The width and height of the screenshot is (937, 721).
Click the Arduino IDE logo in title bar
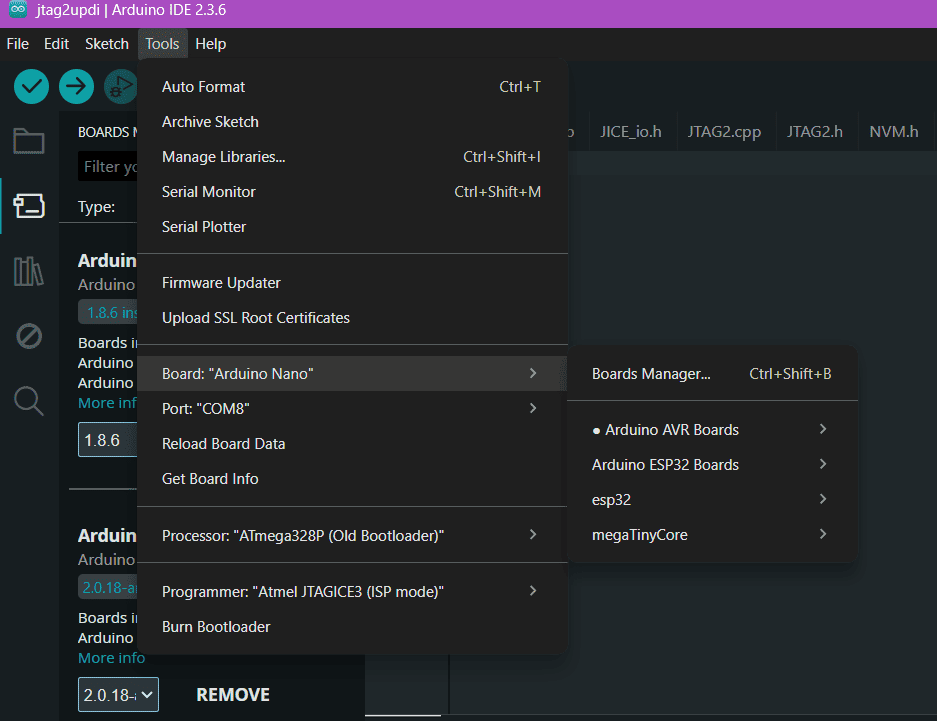tap(17, 10)
